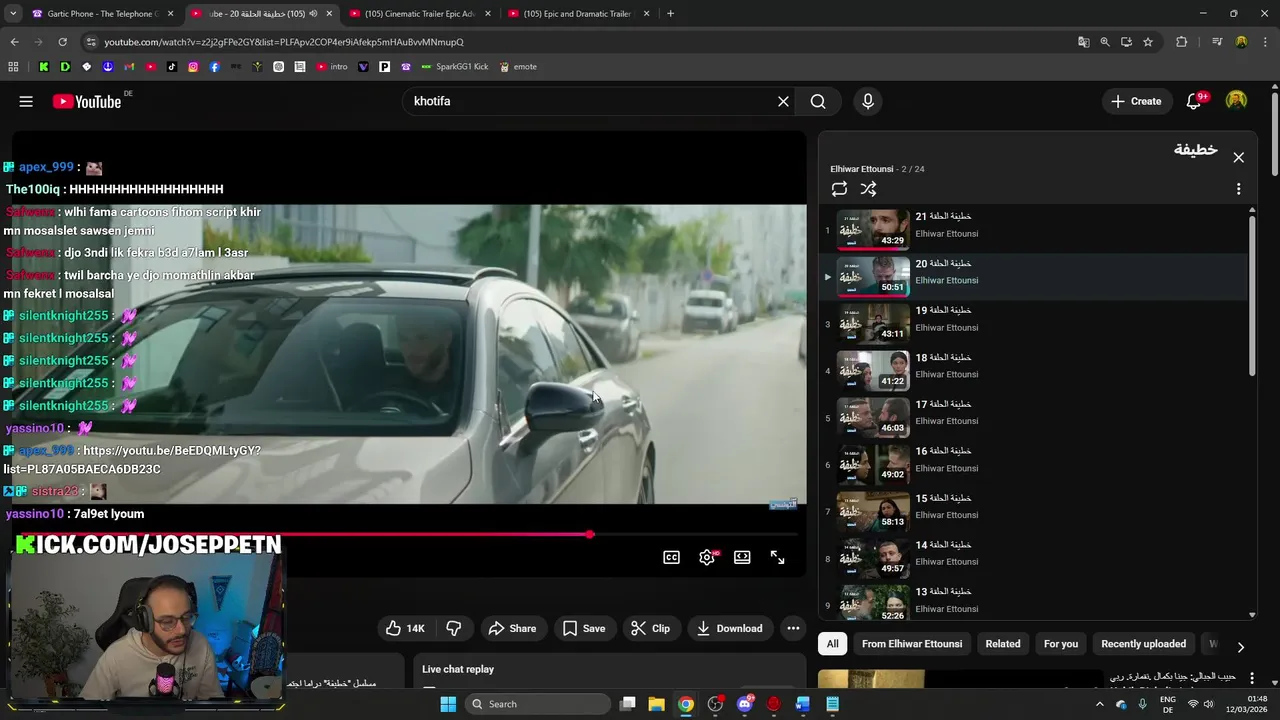Open Chrome media controls icon
The height and width of the screenshot is (720, 1280).
pos(1217,42)
